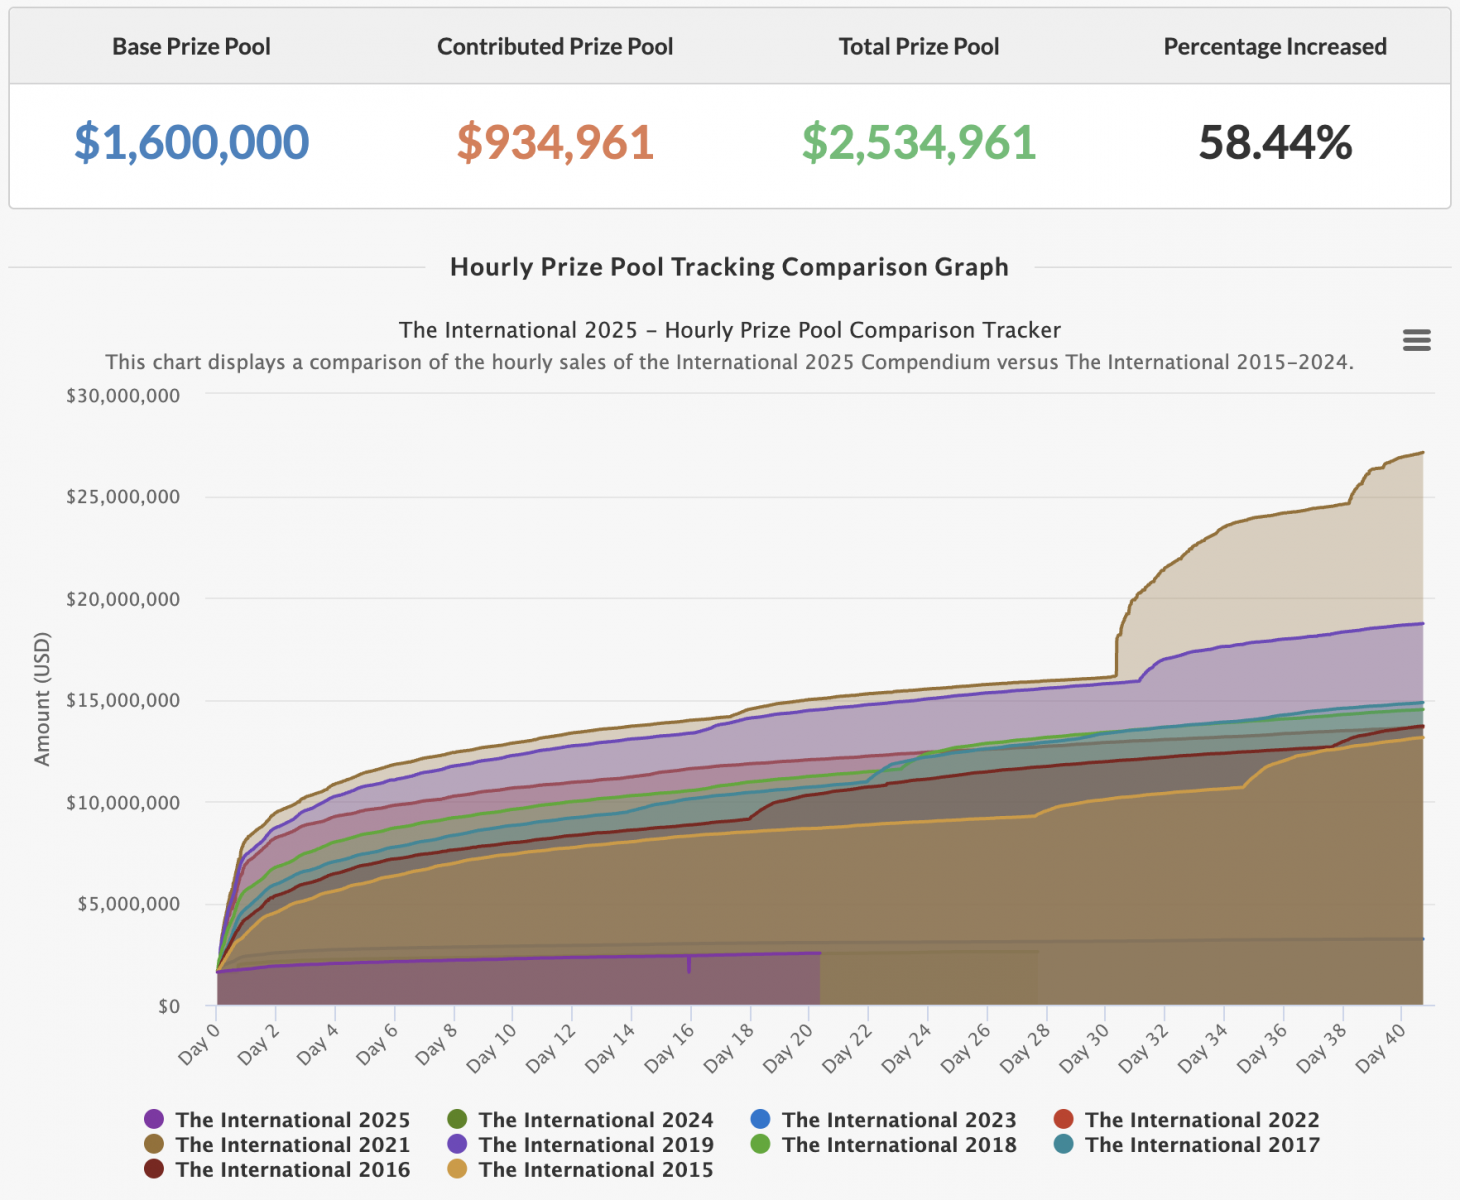1460x1200 pixels.
Task: Click the red 2022 legend color dot
Action: pyautogui.click(x=1063, y=1119)
